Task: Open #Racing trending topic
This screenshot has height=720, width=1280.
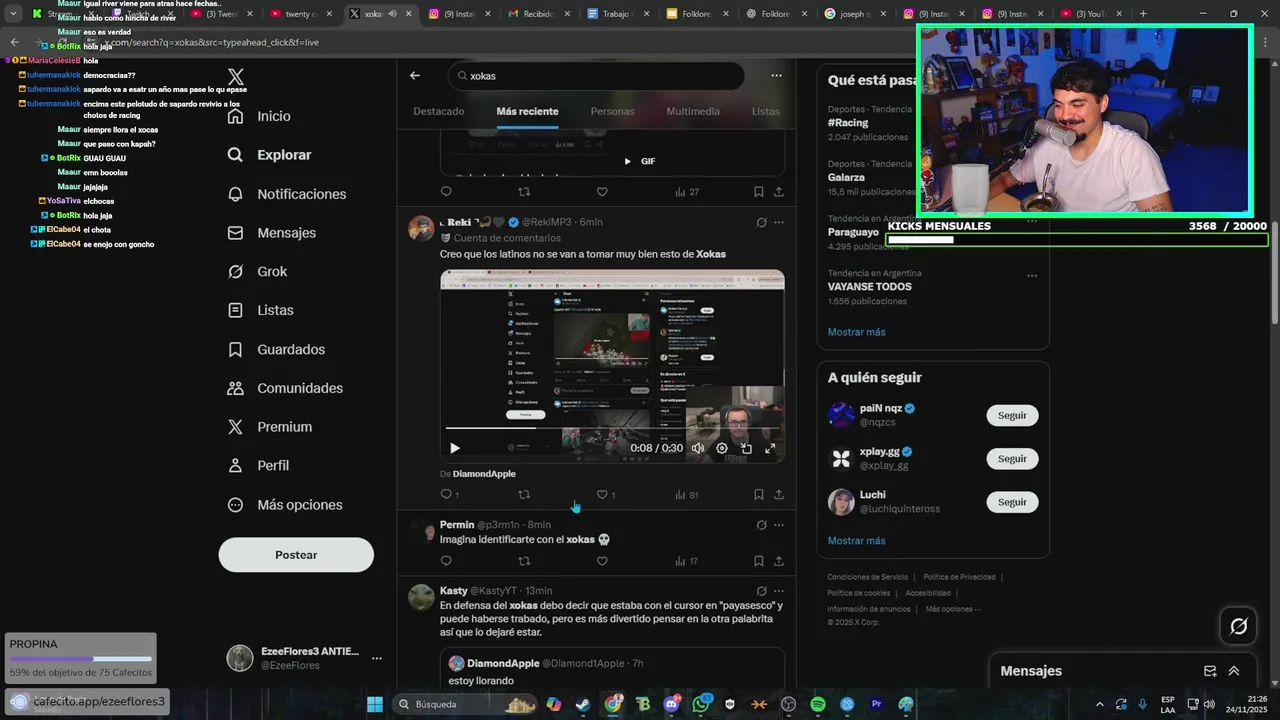Action: [x=848, y=123]
